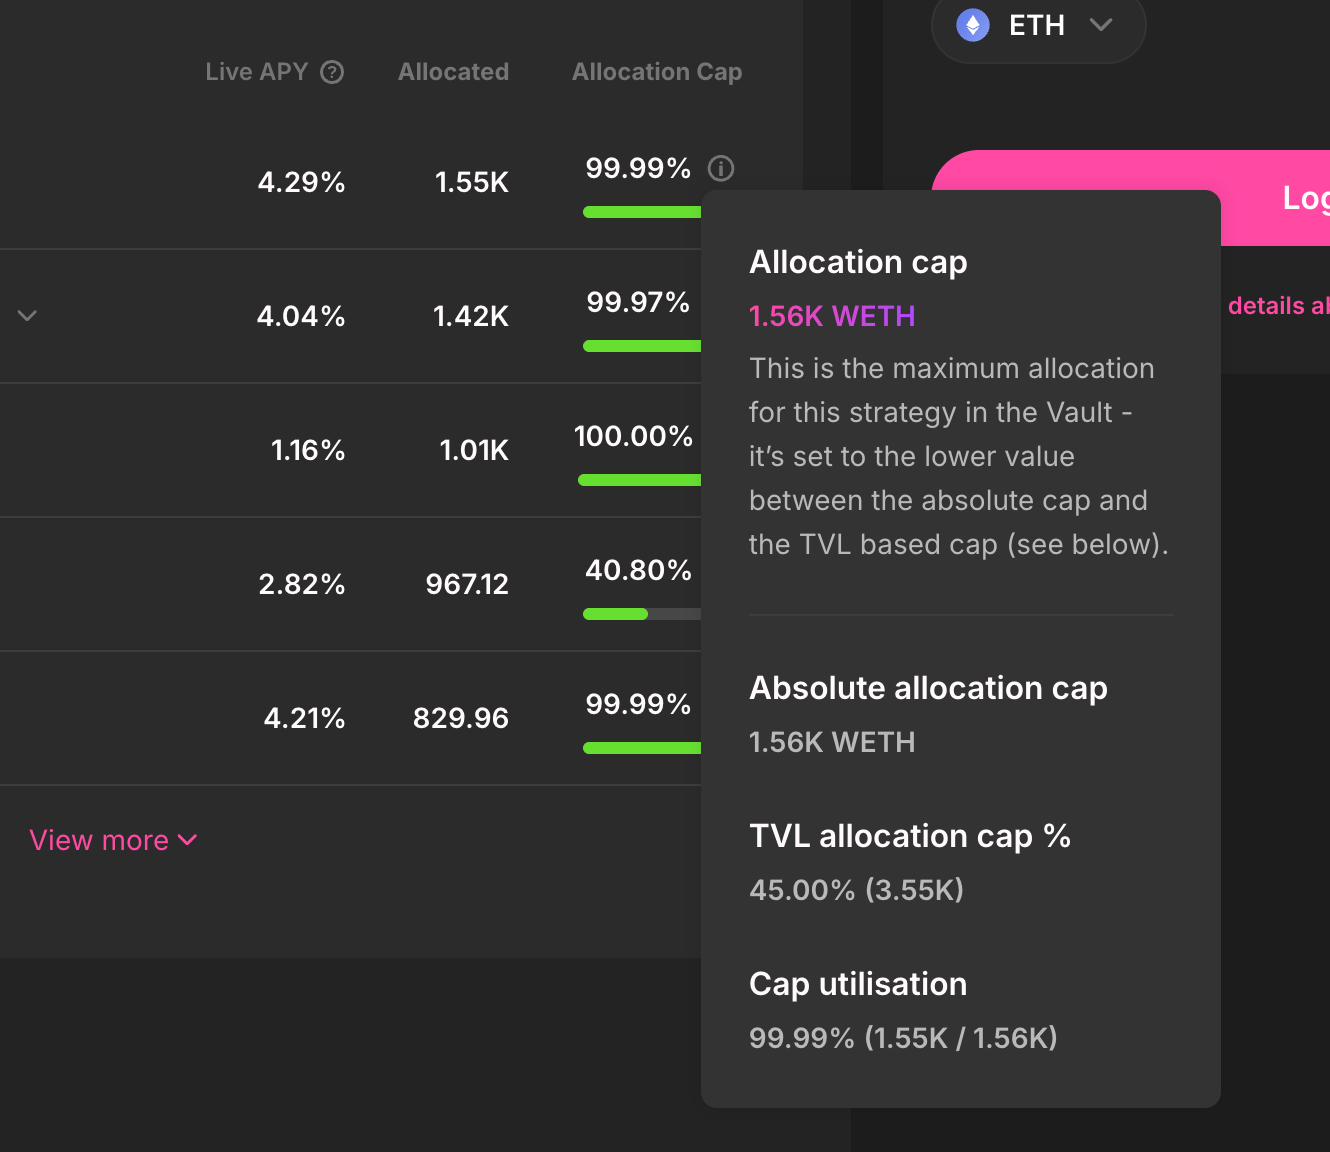Select the 4.29% Live APY value
Viewport: 1330px width, 1152px height.
[x=301, y=182]
